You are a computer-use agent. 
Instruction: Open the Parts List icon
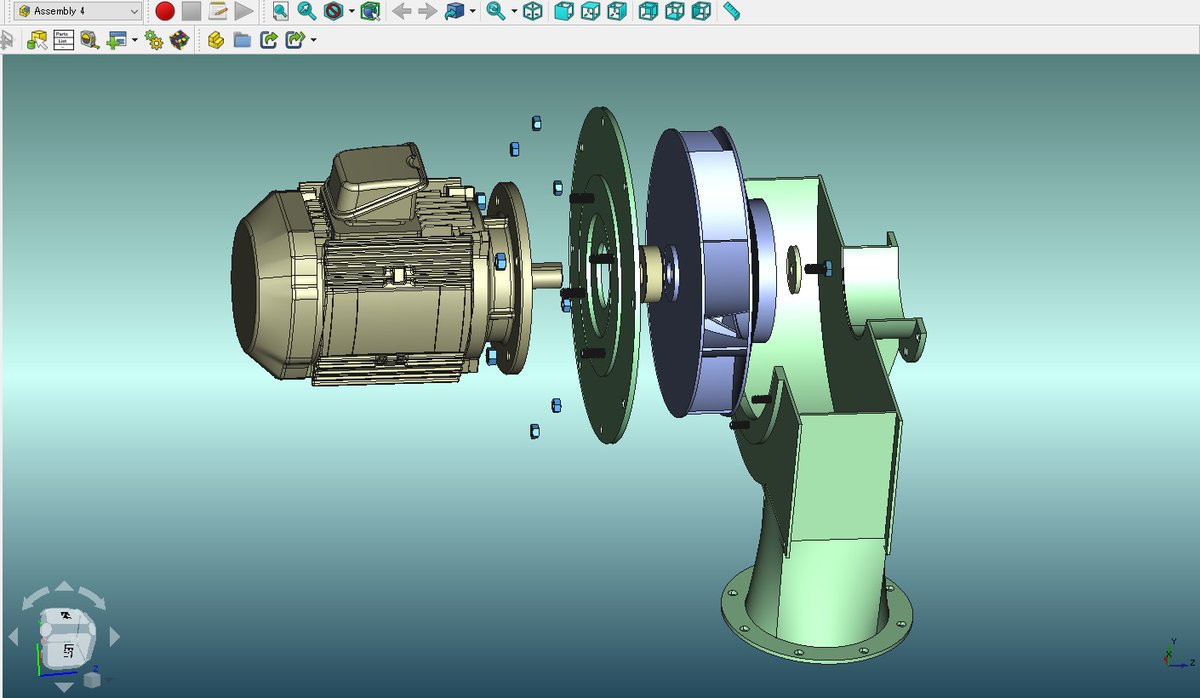(x=63, y=40)
